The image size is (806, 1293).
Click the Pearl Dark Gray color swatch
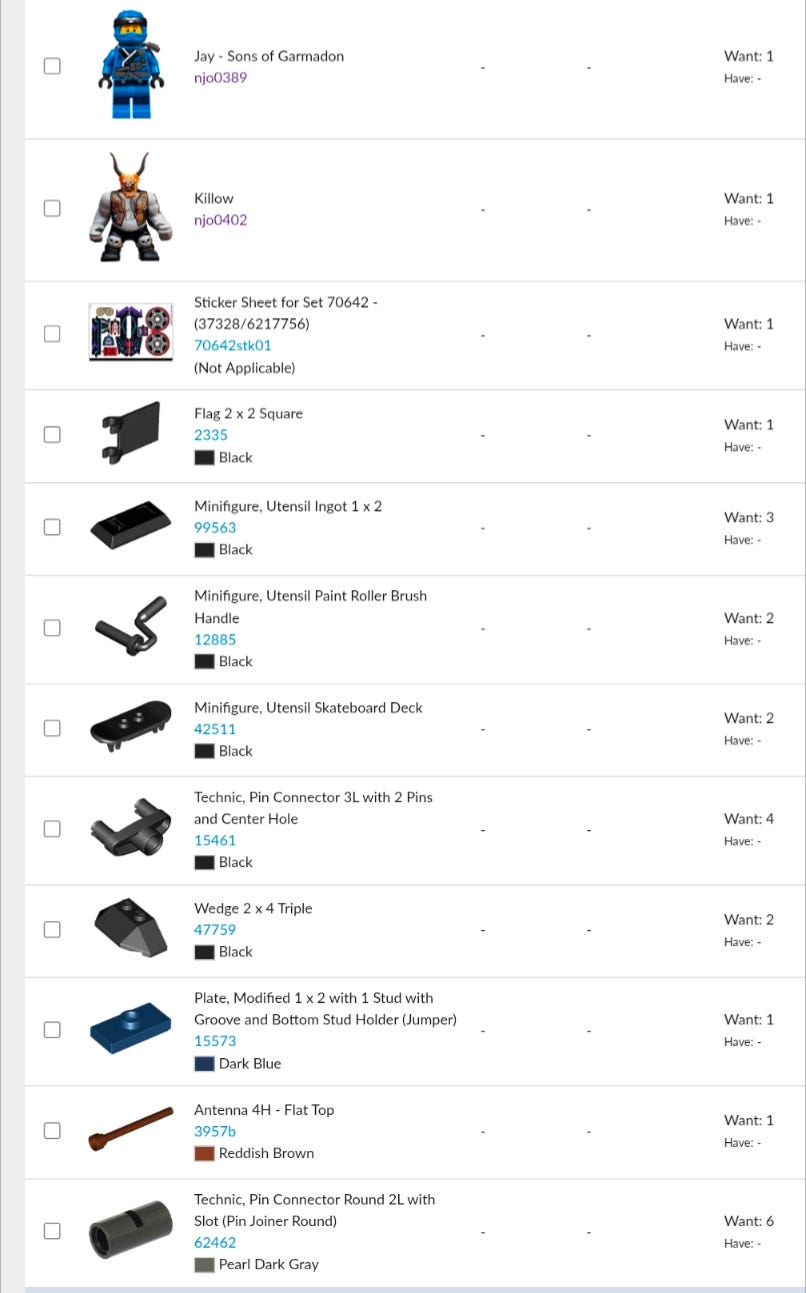click(x=205, y=1264)
